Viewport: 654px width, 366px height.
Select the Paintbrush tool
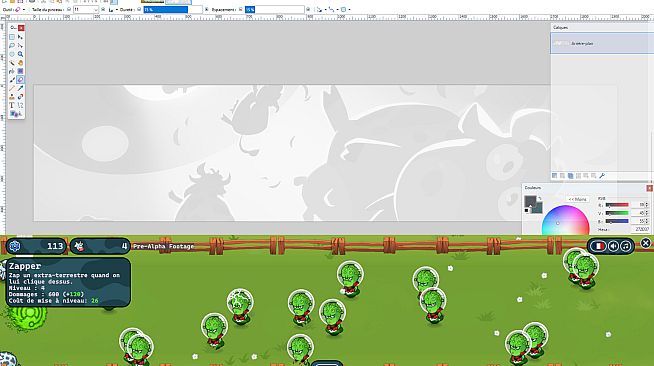tap(12, 80)
